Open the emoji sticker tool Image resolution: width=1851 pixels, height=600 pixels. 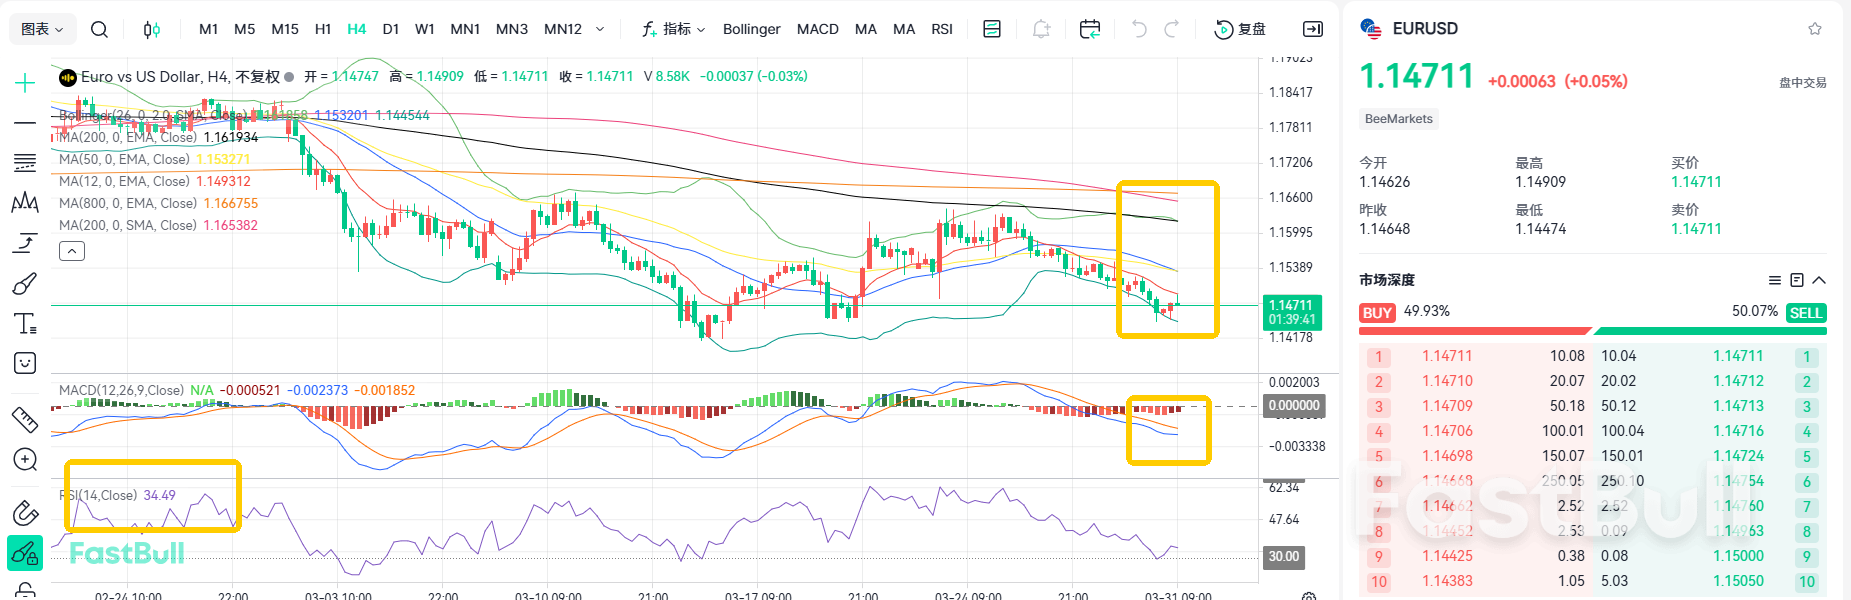[x=25, y=363]
